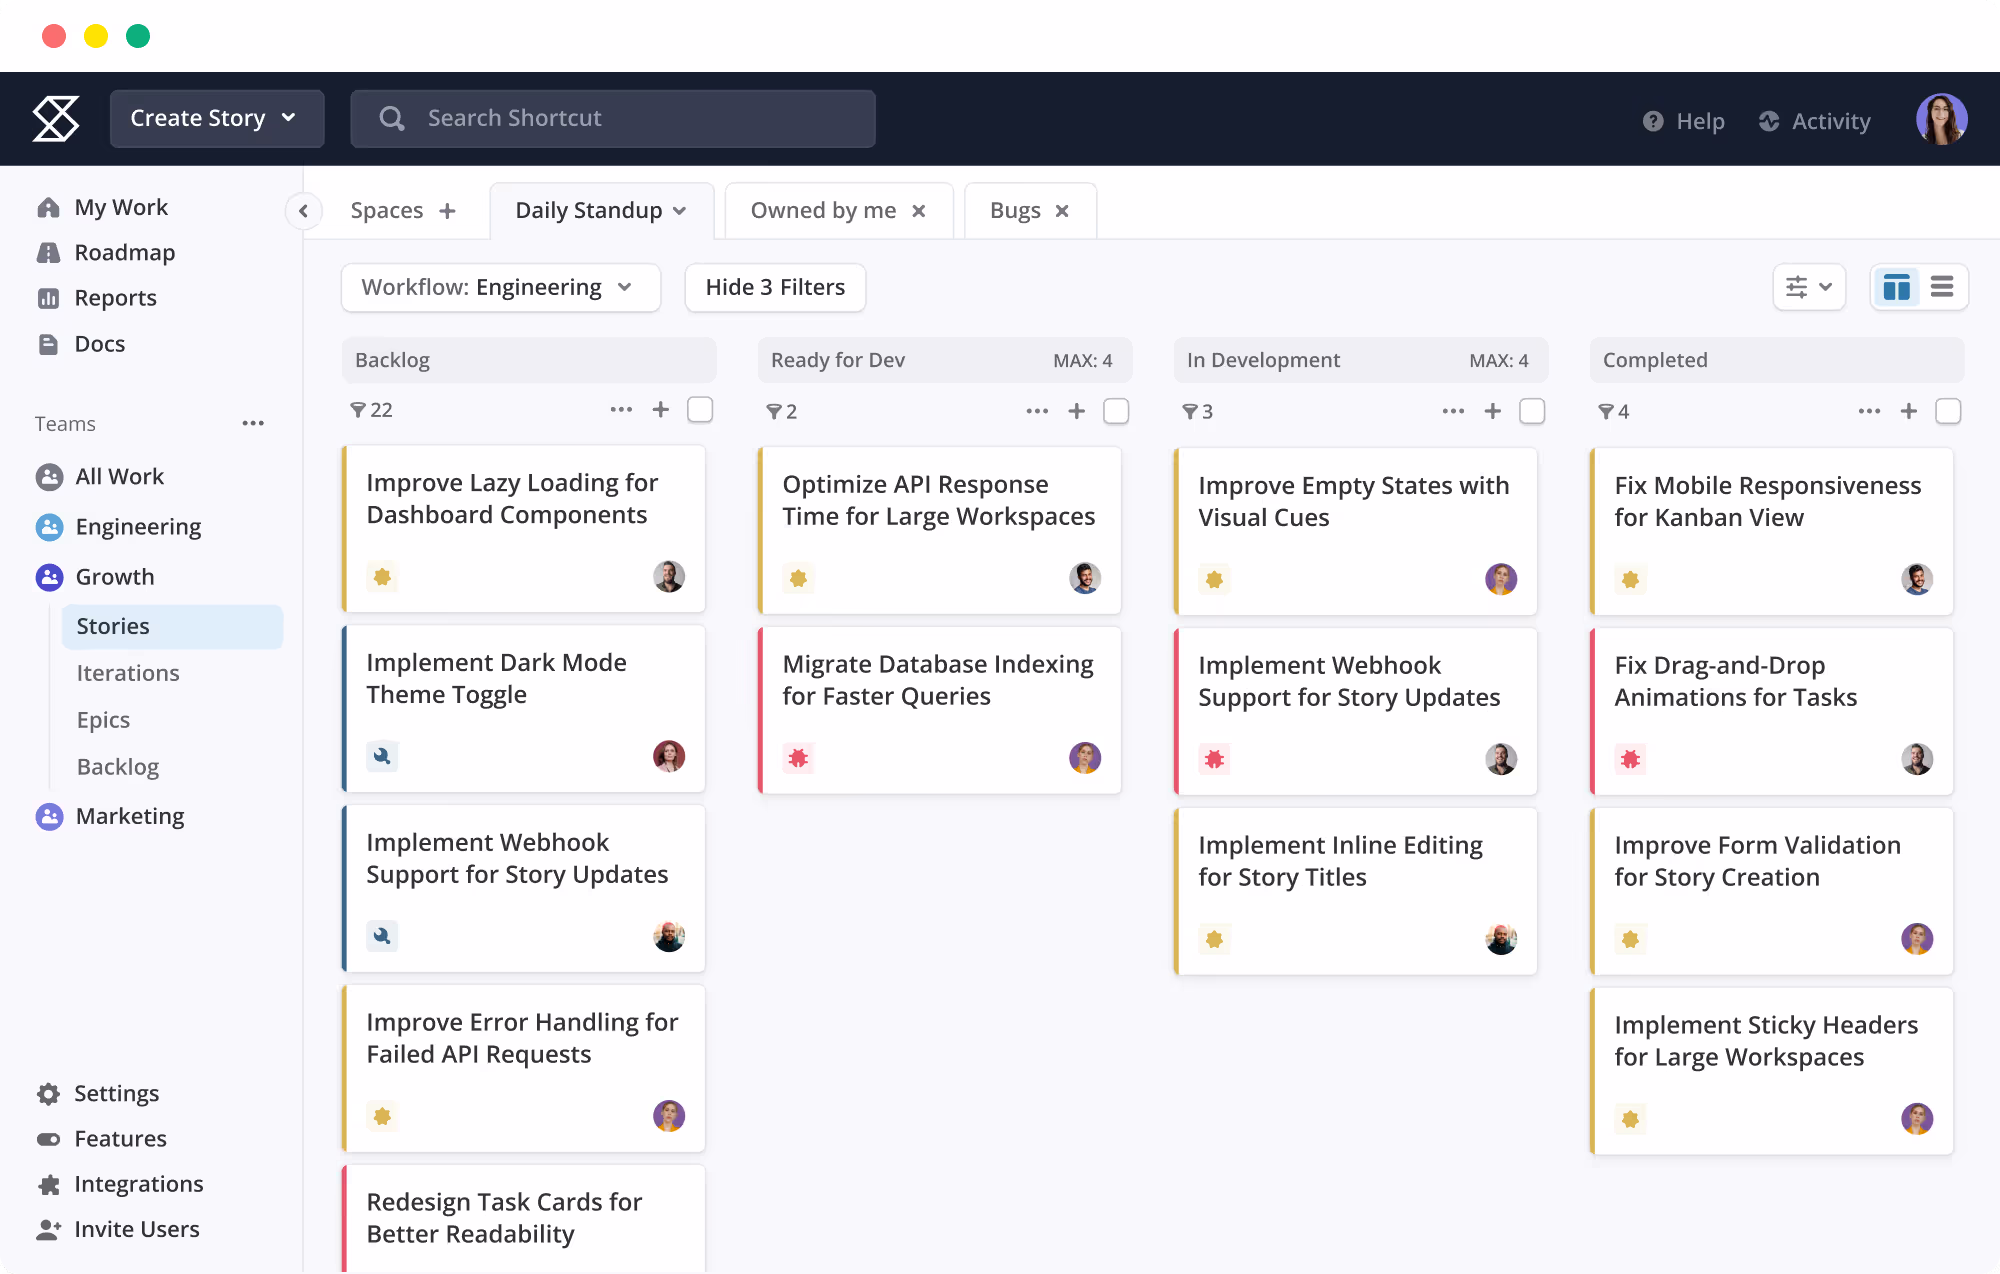Open the Workflow: Engineering dropdown

click(x=500, y=288)
